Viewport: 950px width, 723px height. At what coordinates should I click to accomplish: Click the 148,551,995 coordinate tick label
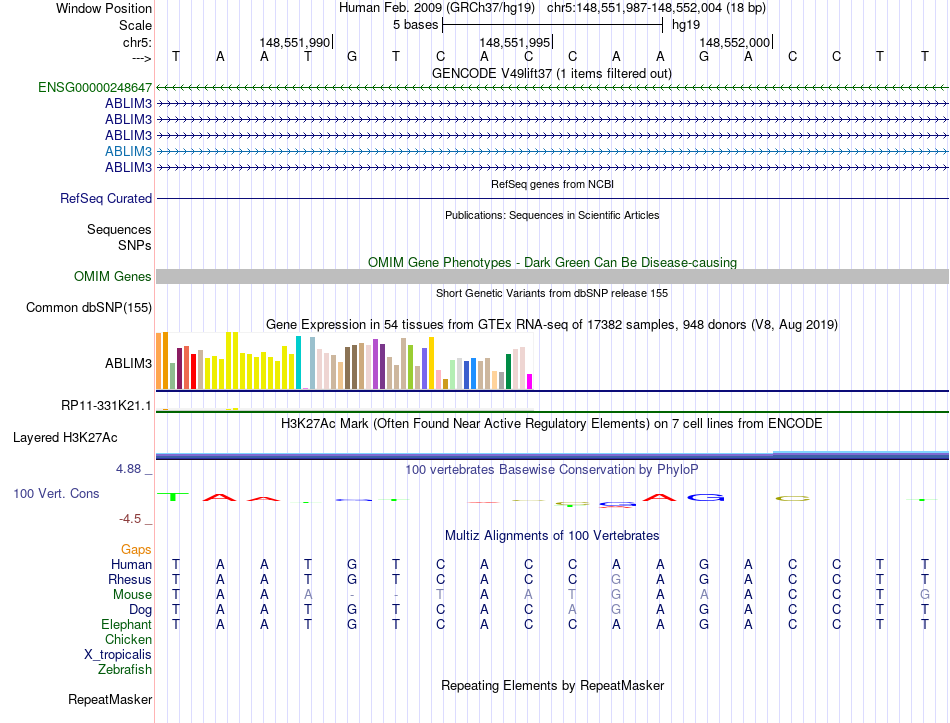514,42
